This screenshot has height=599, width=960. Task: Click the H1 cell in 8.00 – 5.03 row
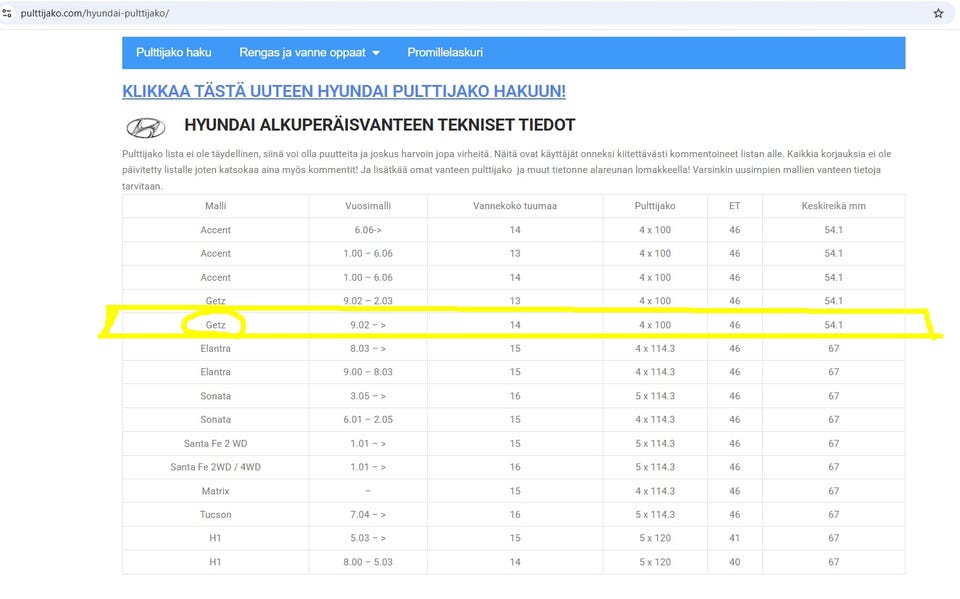click(216, 562)
